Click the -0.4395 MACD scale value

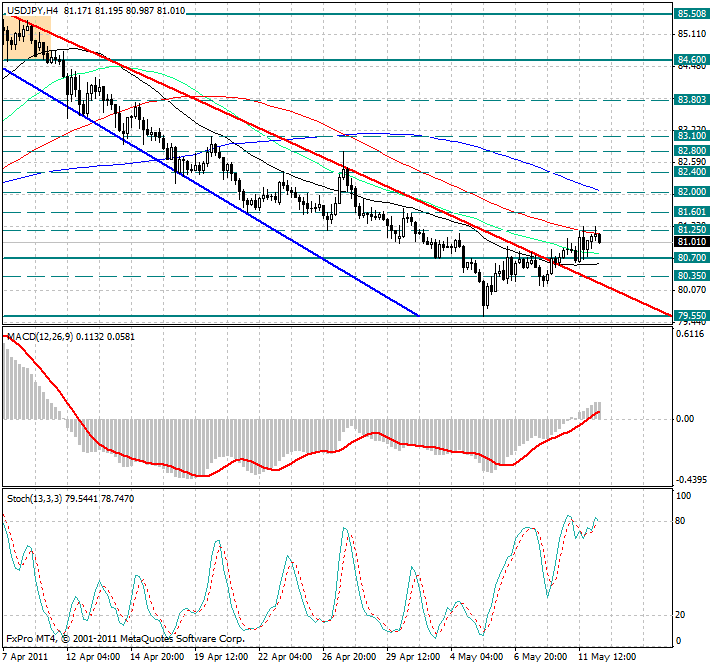coord(691,480)
